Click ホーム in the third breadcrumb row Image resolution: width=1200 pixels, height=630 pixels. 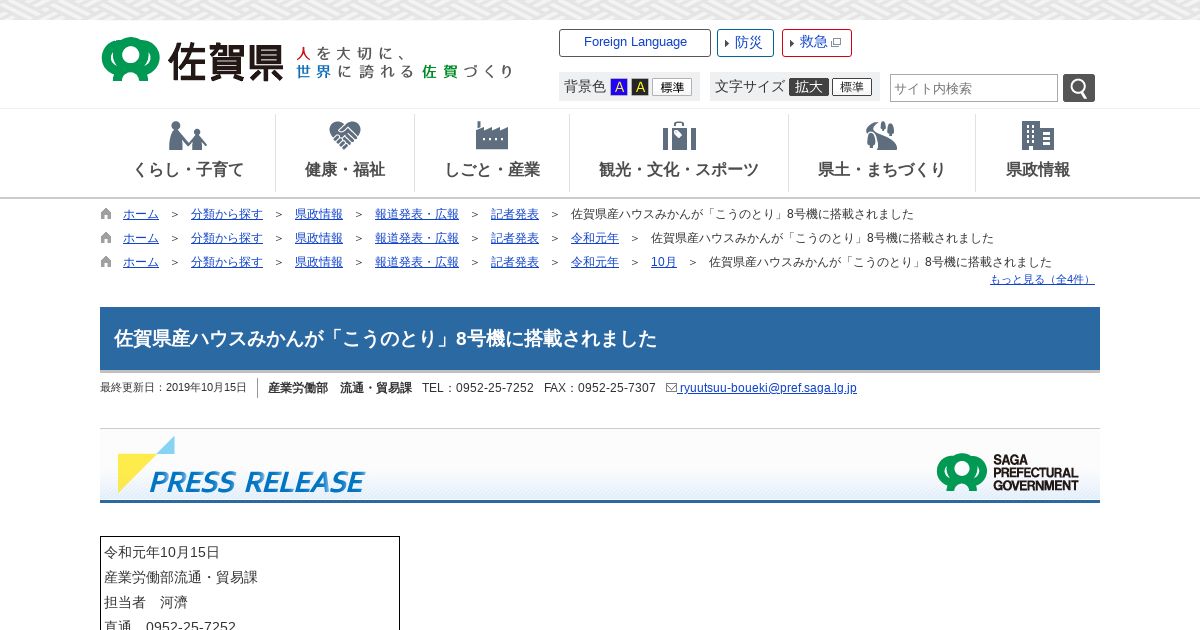click(x=141, y=262)
